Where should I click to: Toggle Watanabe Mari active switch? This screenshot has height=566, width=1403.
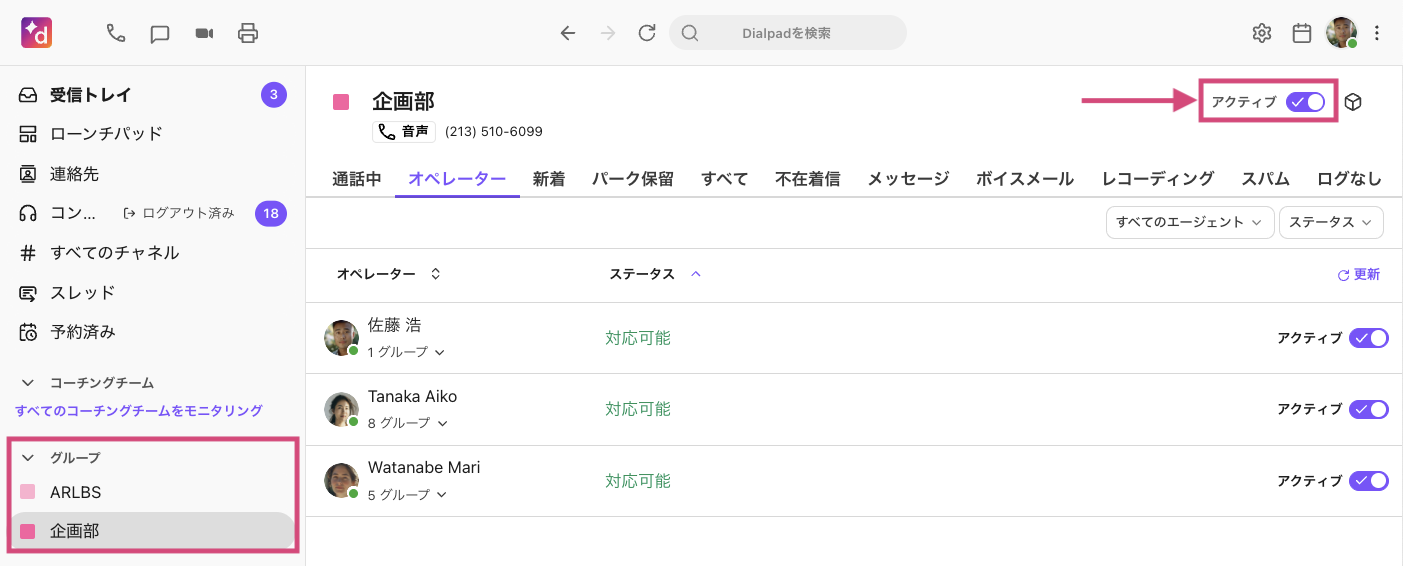coord(1369,481)
